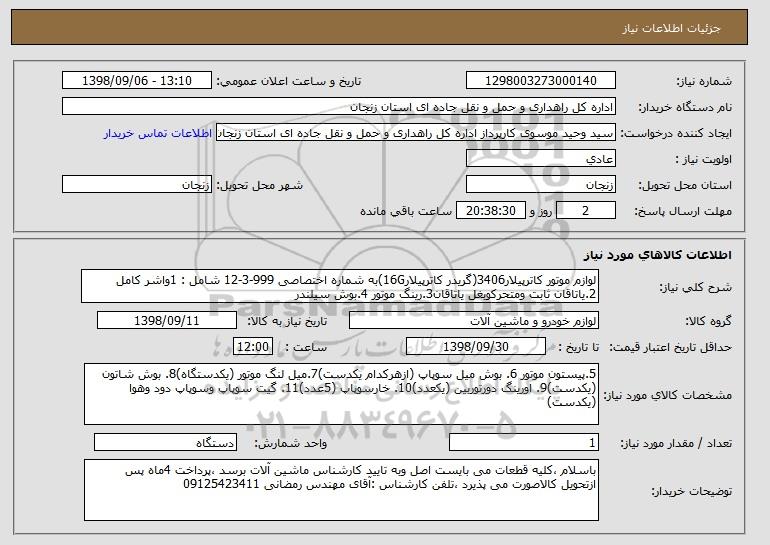This screenshot has width=770, height=545.
Task: Click the label شرح کلی نیاز
Action: pos(695,288)
